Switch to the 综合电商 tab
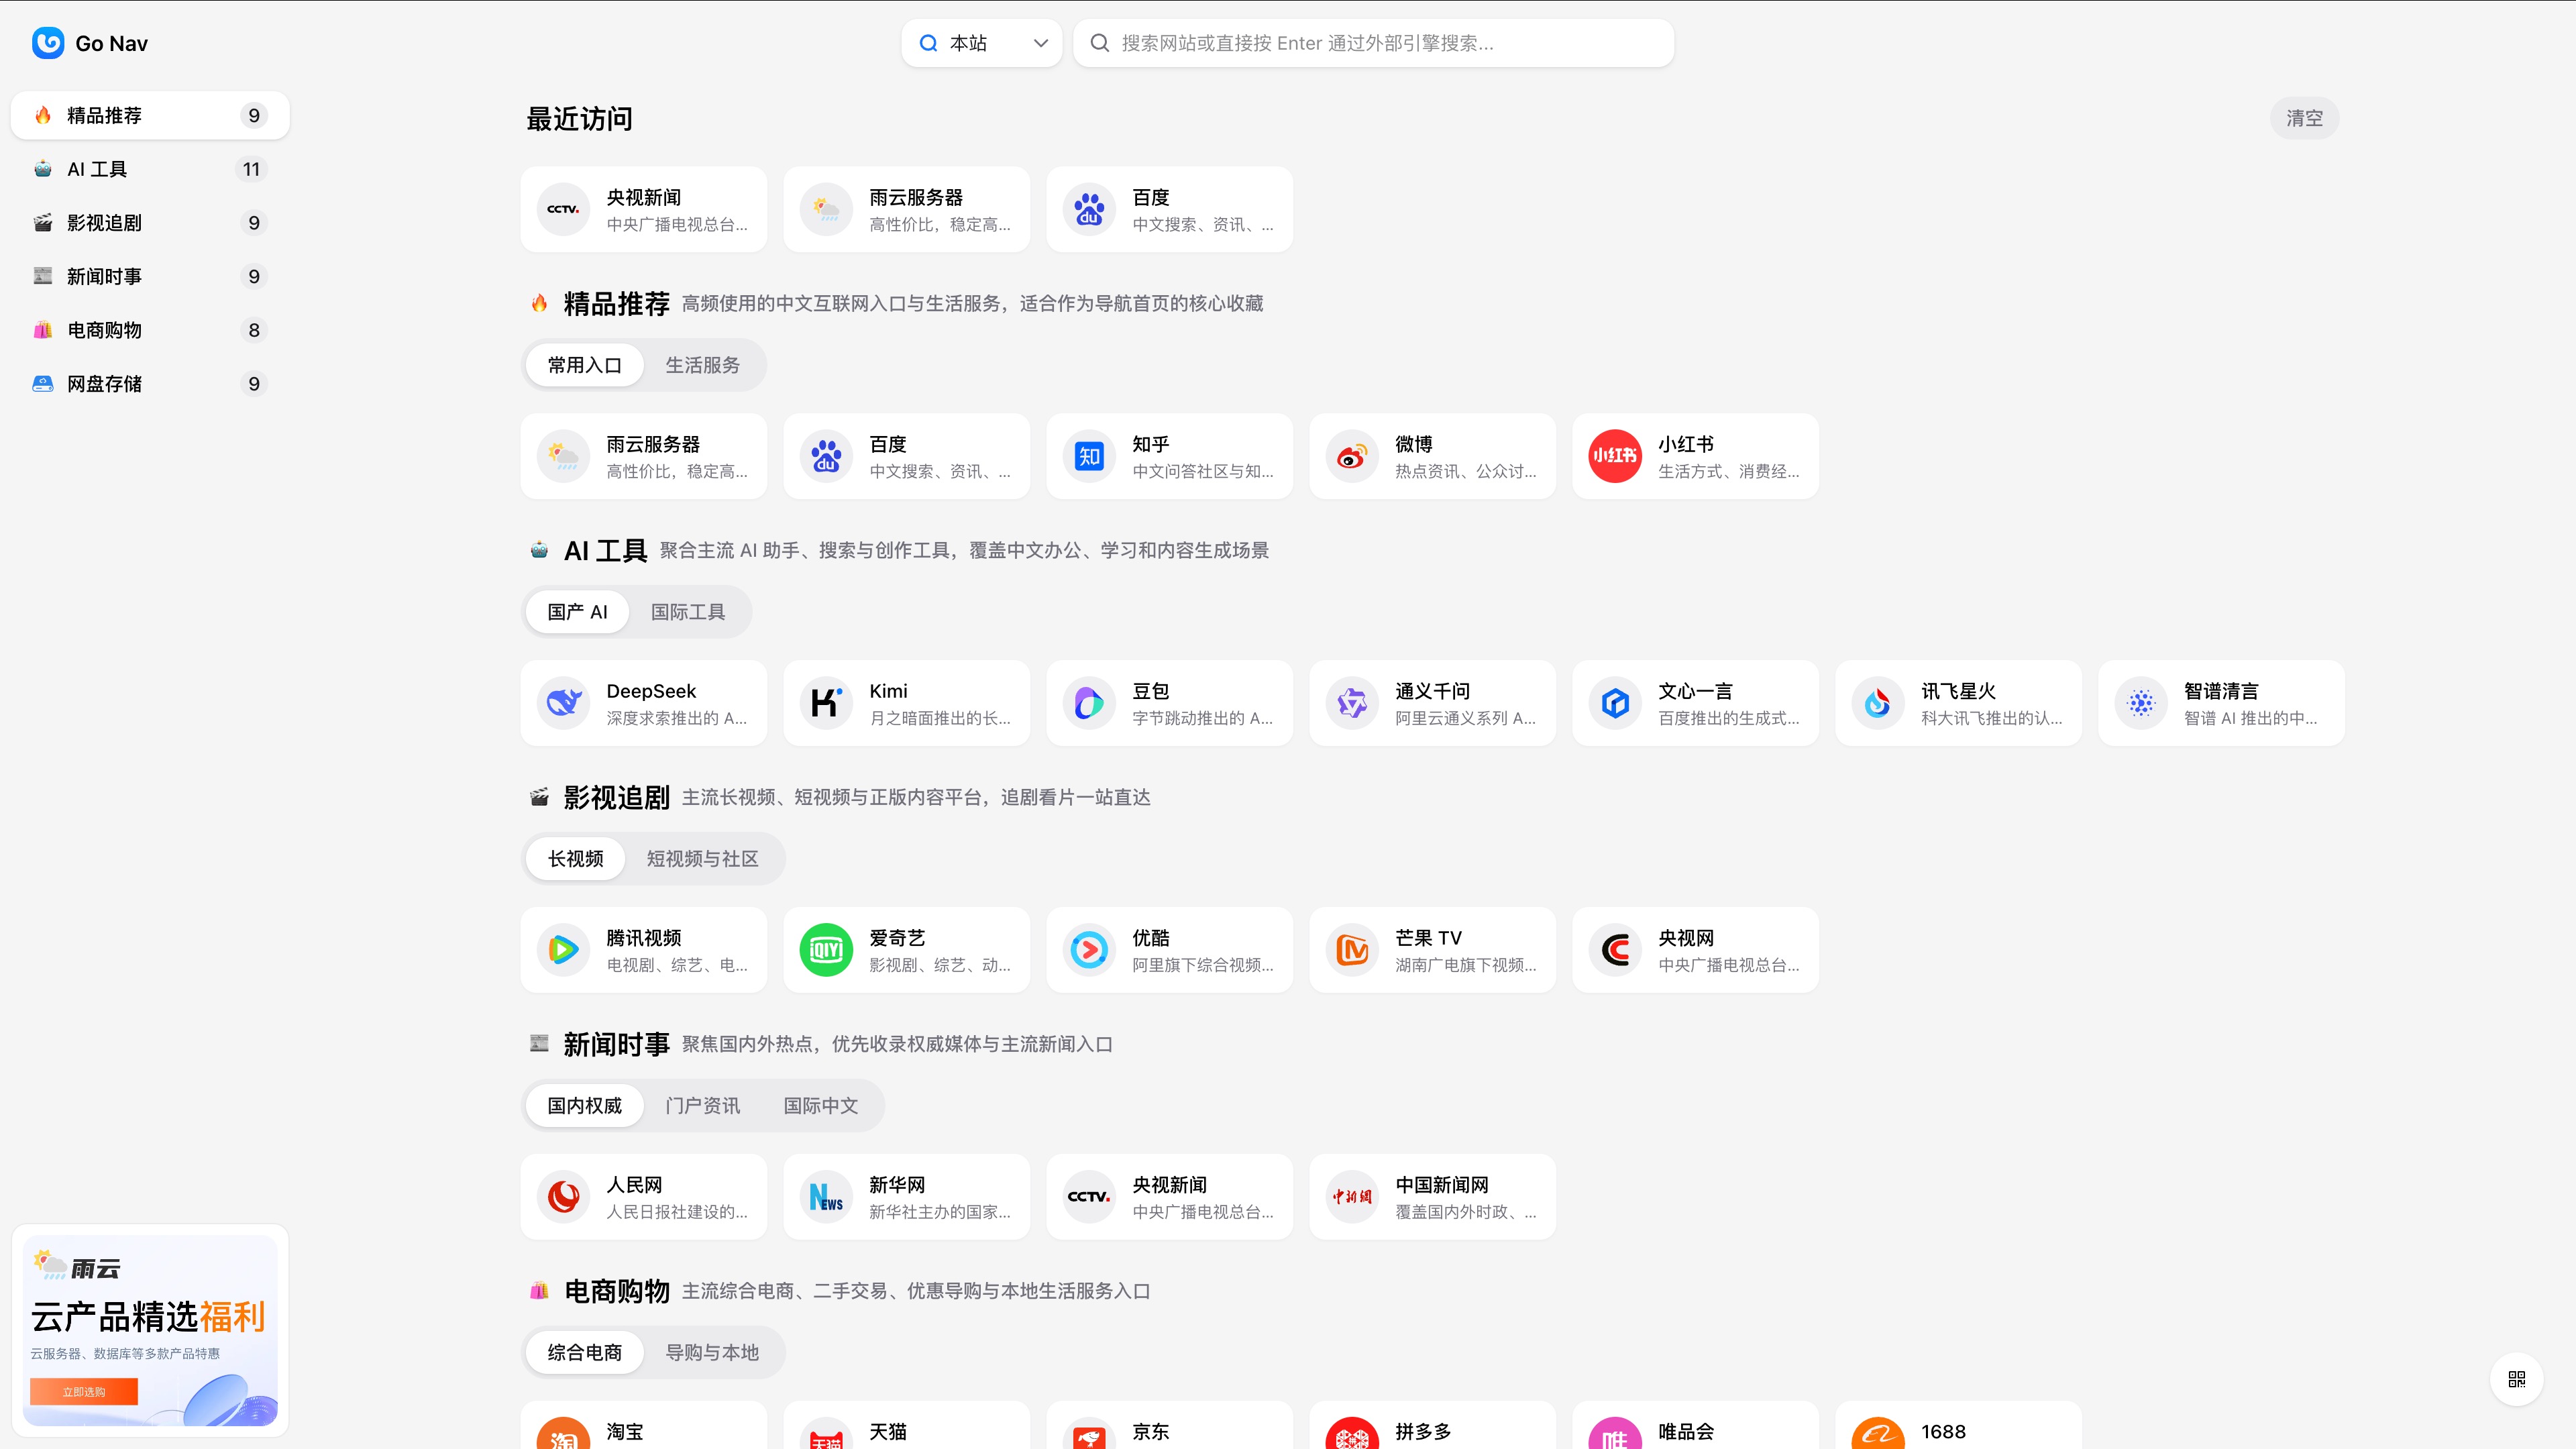This screenshot has width=2576, height=1449. click(x=585, y=1353)
